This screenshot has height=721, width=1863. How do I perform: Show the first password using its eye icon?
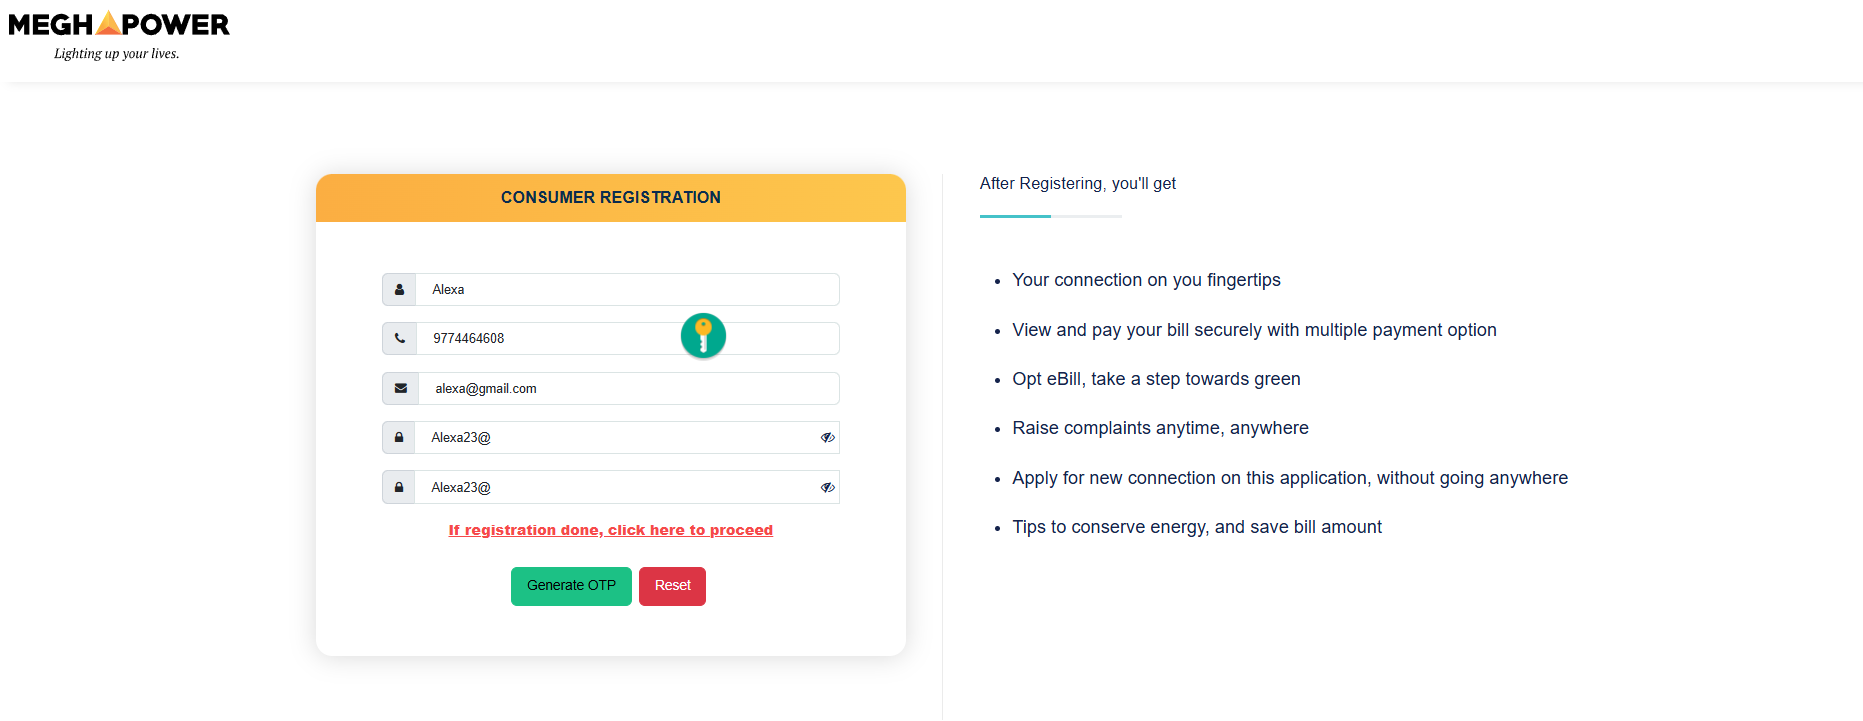click(827, 438)
